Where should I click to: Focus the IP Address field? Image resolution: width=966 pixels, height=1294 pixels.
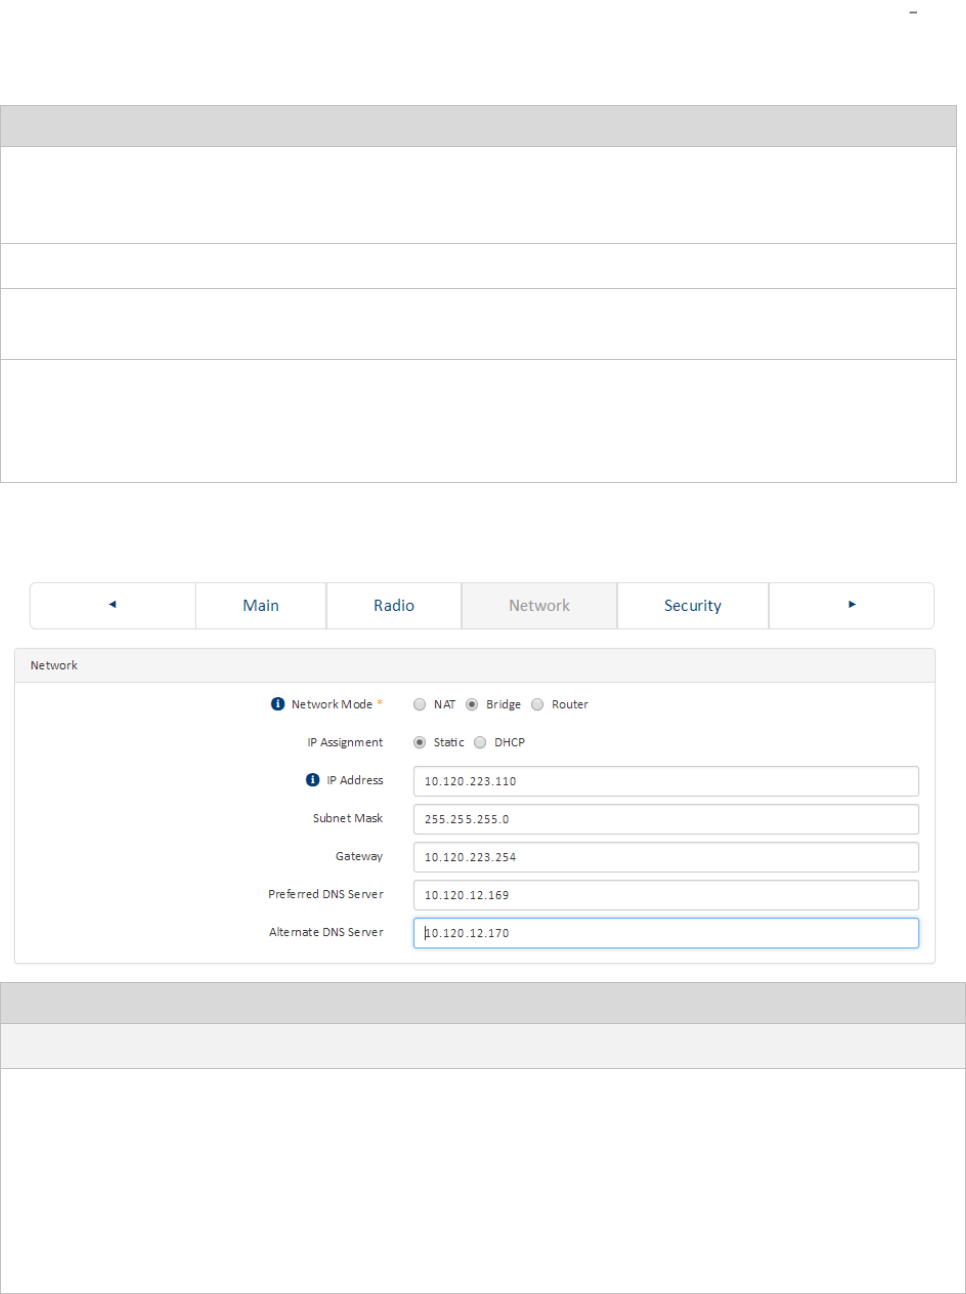point(666,781)
